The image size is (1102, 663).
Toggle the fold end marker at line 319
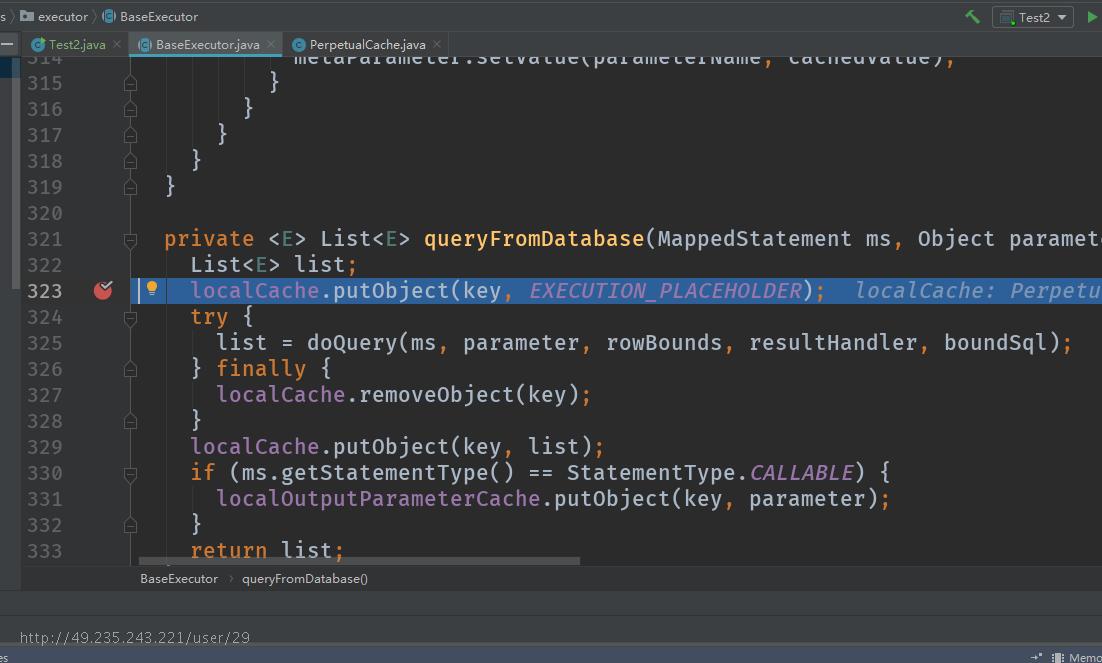coord(130,188)
